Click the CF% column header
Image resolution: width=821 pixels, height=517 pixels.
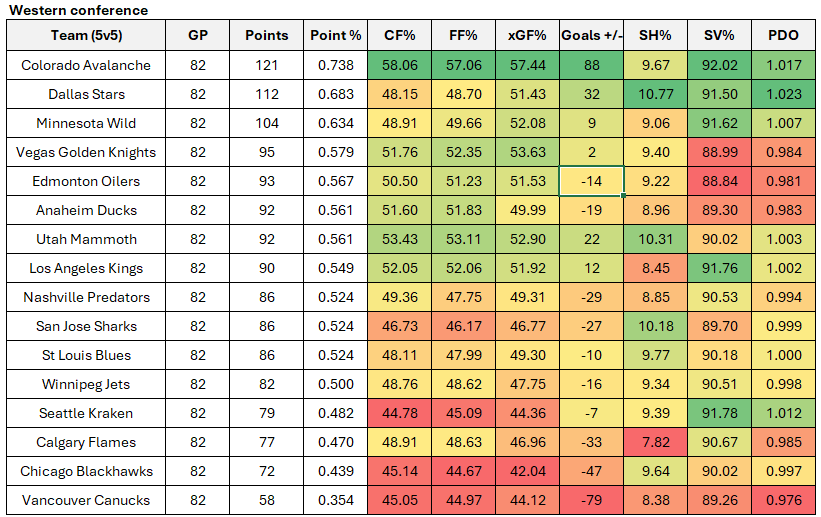pos(400,35)
